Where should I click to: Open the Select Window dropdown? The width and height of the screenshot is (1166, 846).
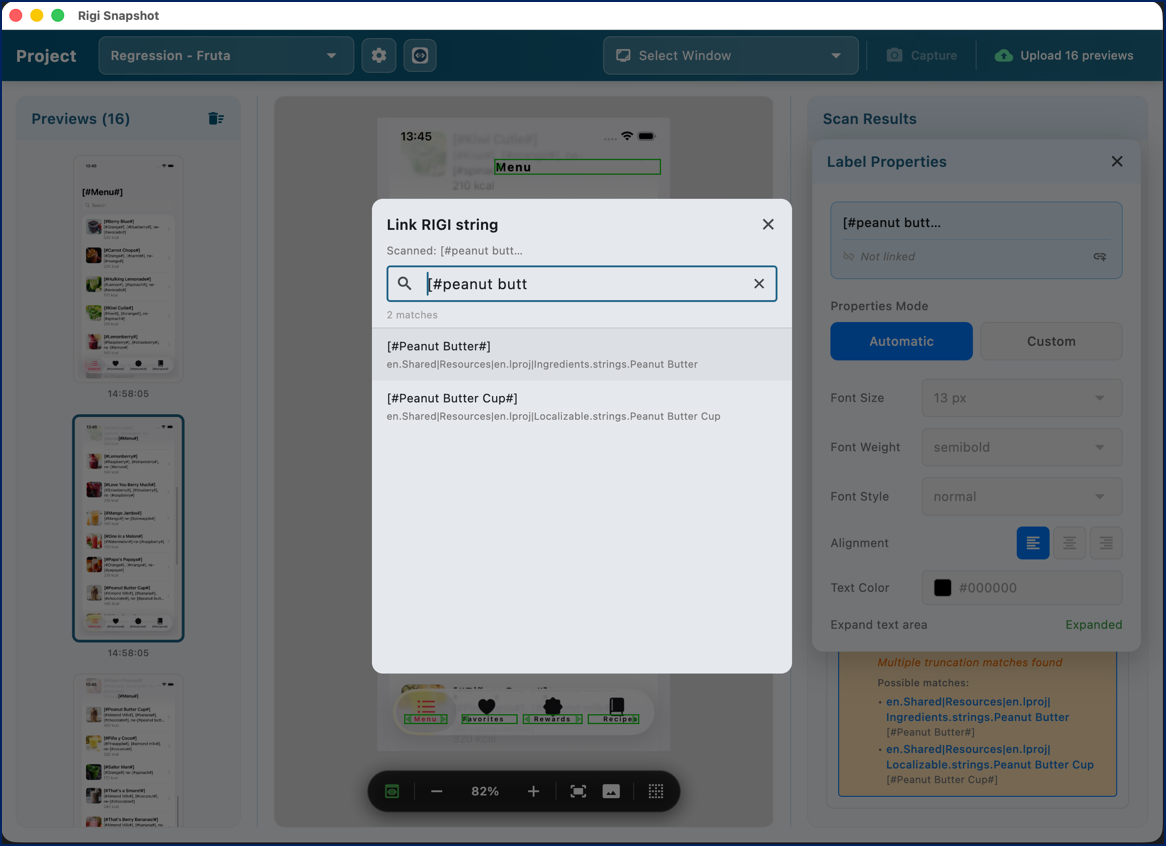pyautogui.click(x=730, y=56)
